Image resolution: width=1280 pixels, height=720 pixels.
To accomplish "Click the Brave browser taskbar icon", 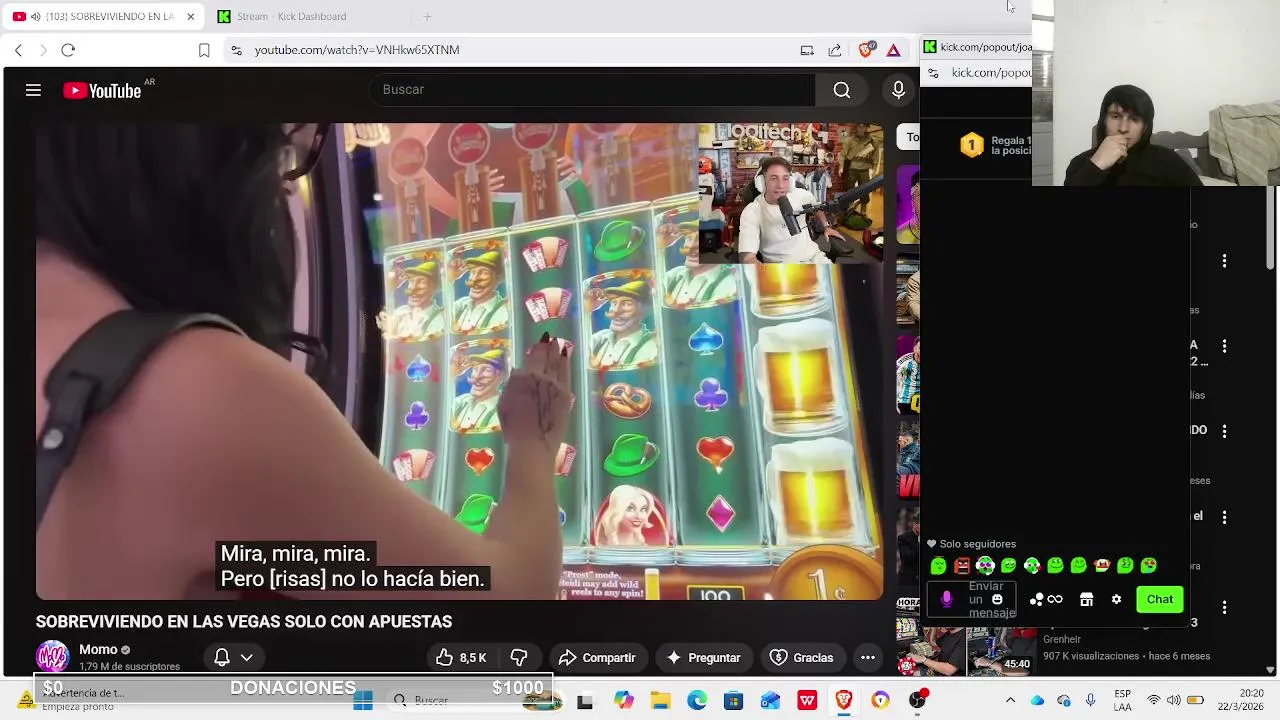I will point(843,701).
